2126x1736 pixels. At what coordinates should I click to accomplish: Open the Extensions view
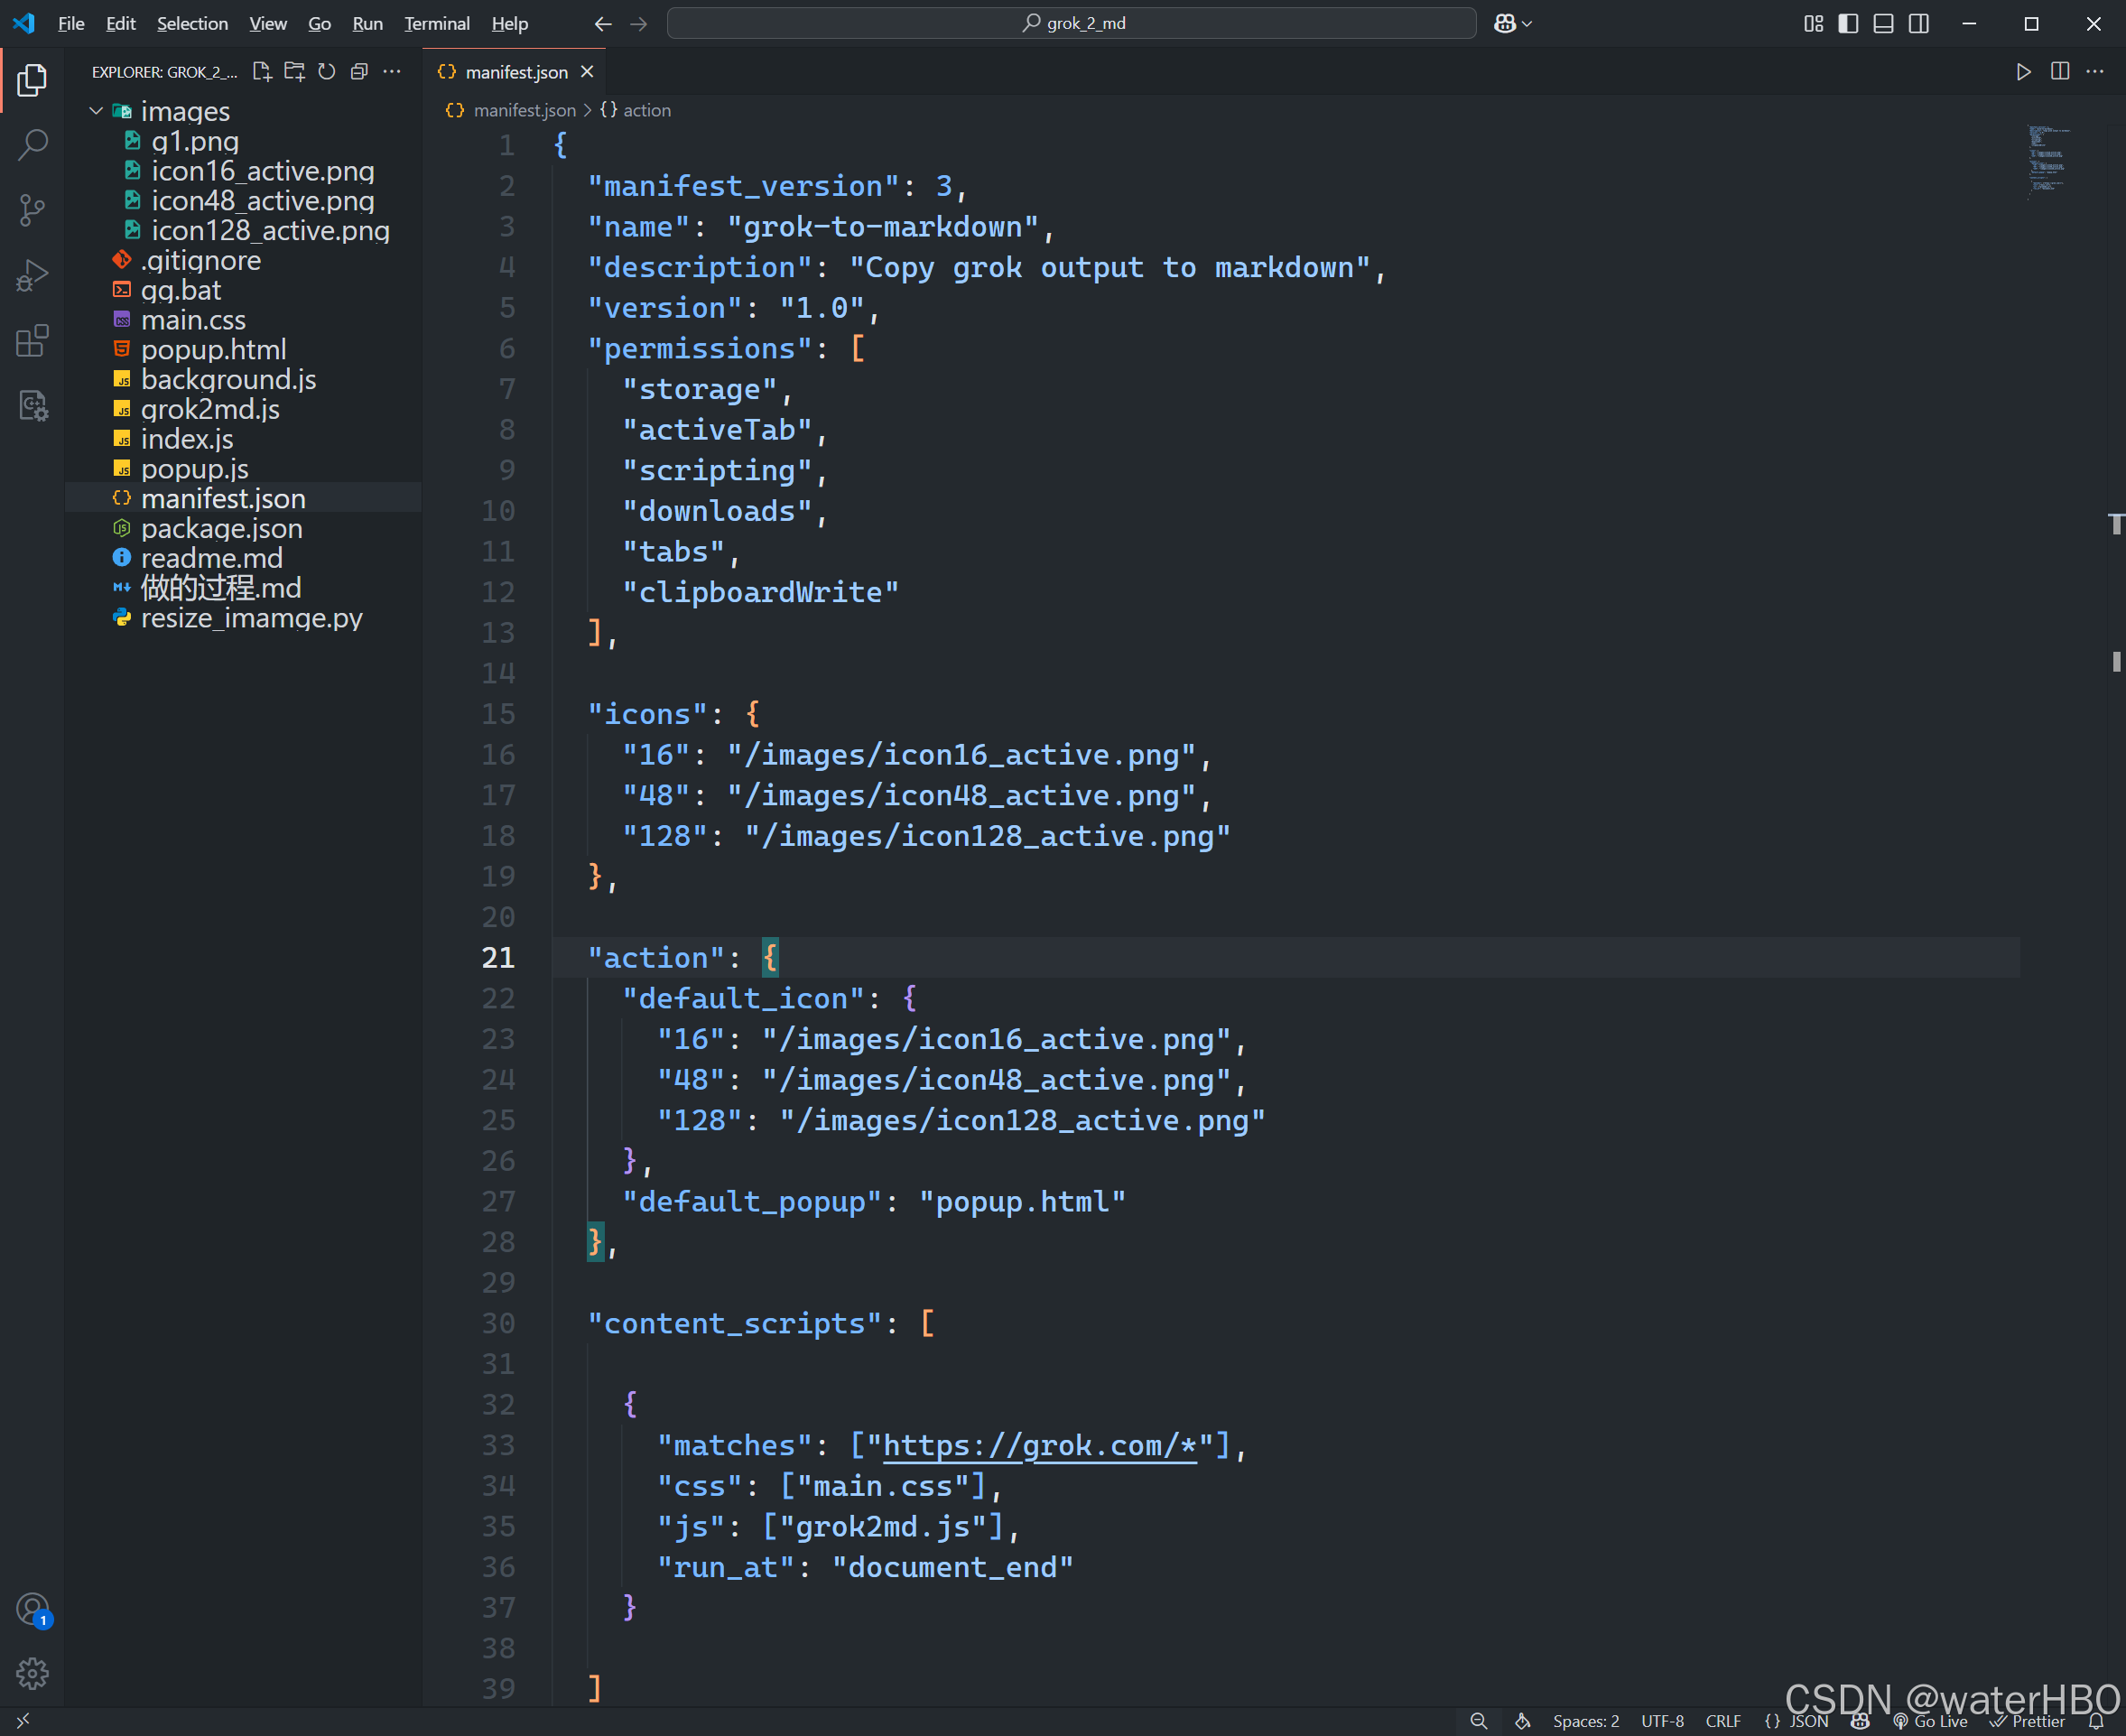pyautogui.click(x=32, y=341)
